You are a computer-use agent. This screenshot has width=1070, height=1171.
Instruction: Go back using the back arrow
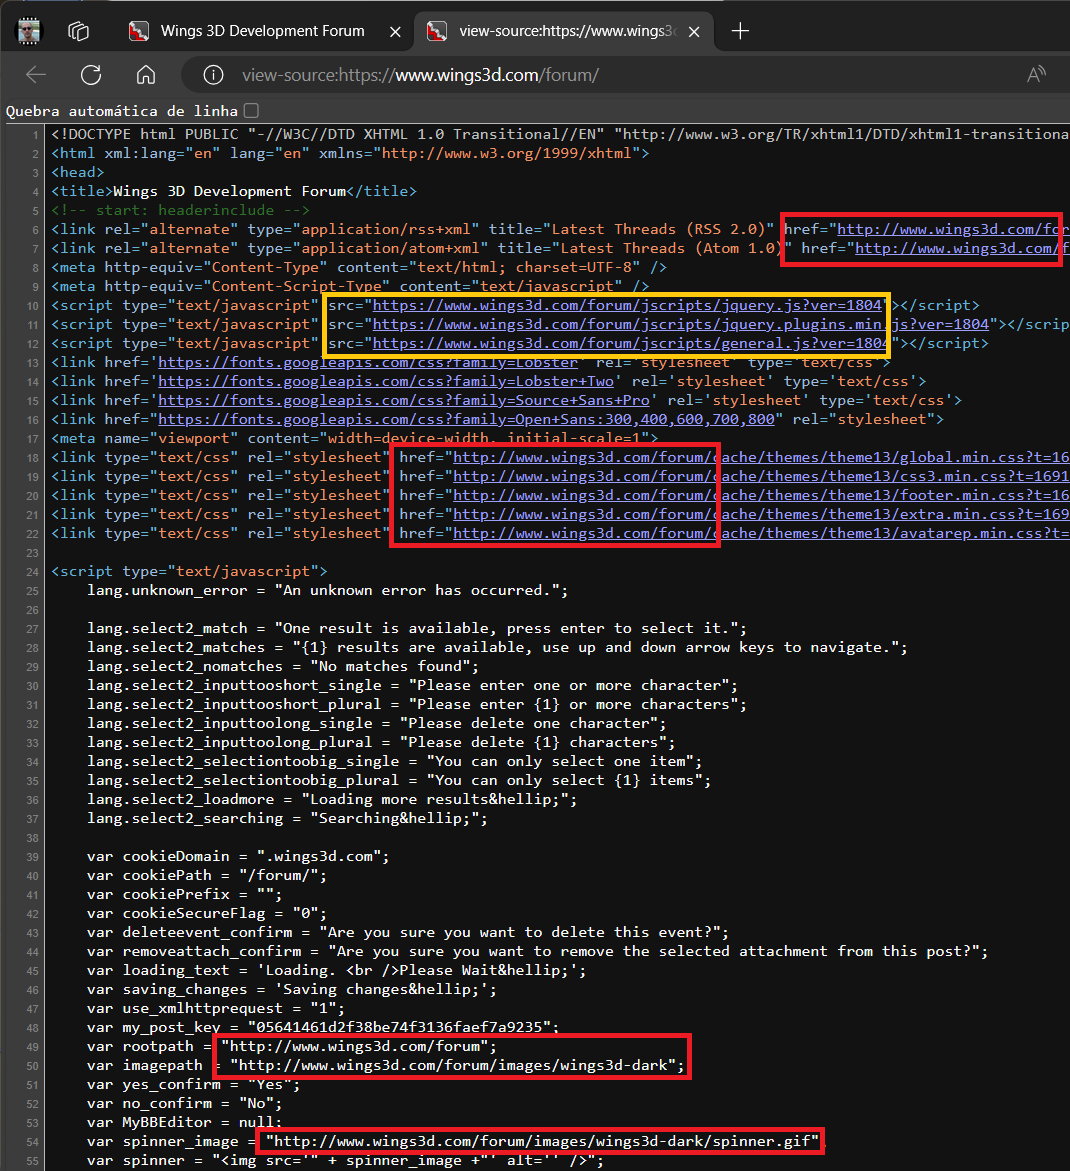click(x=36, y=75)
